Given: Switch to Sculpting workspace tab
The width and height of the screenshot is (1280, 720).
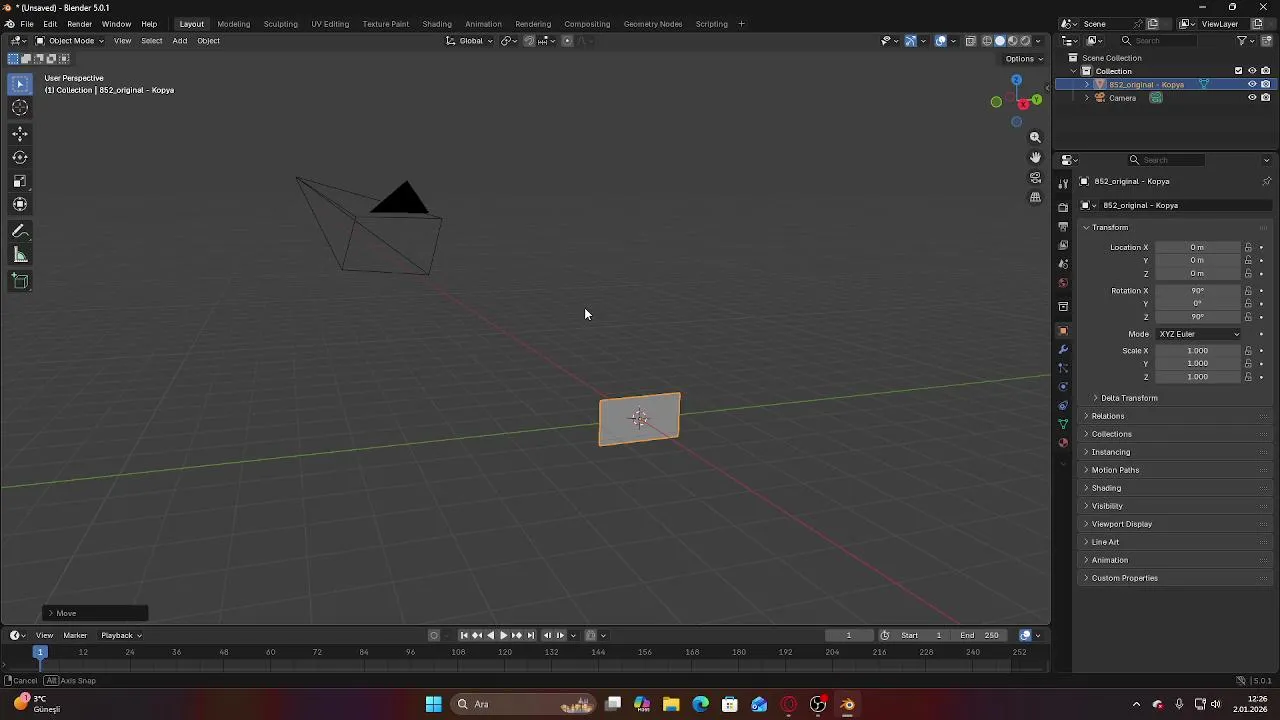Looking at the screenshot, I should 280,24.
